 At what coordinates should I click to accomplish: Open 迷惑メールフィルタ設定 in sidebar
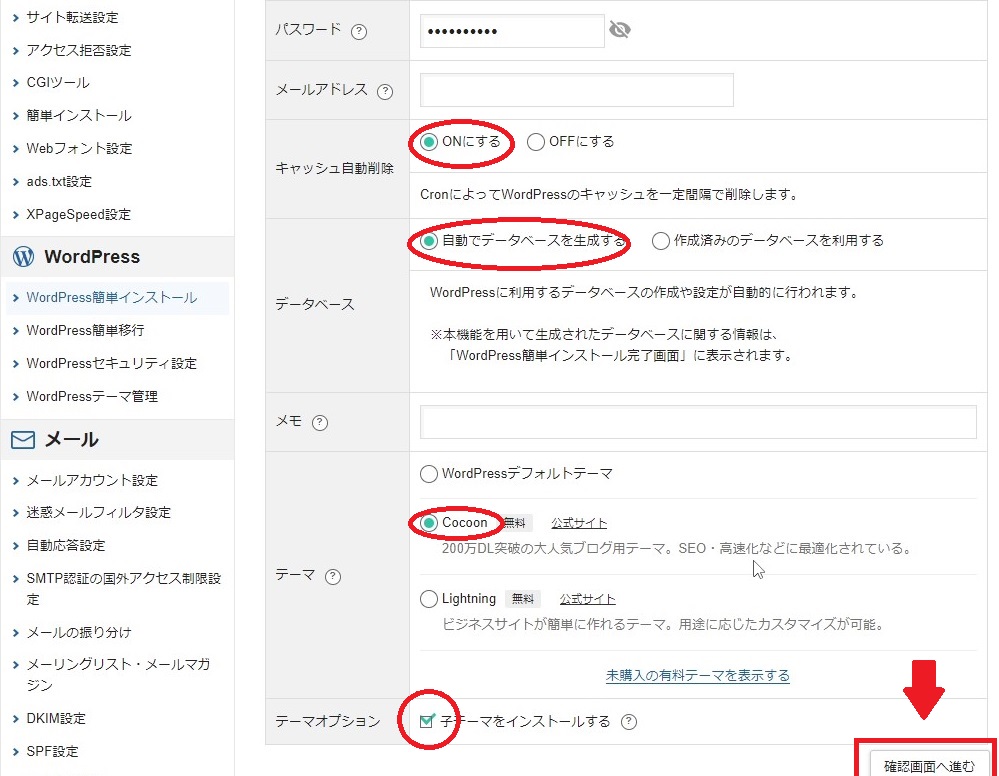[x=98, y=513]
